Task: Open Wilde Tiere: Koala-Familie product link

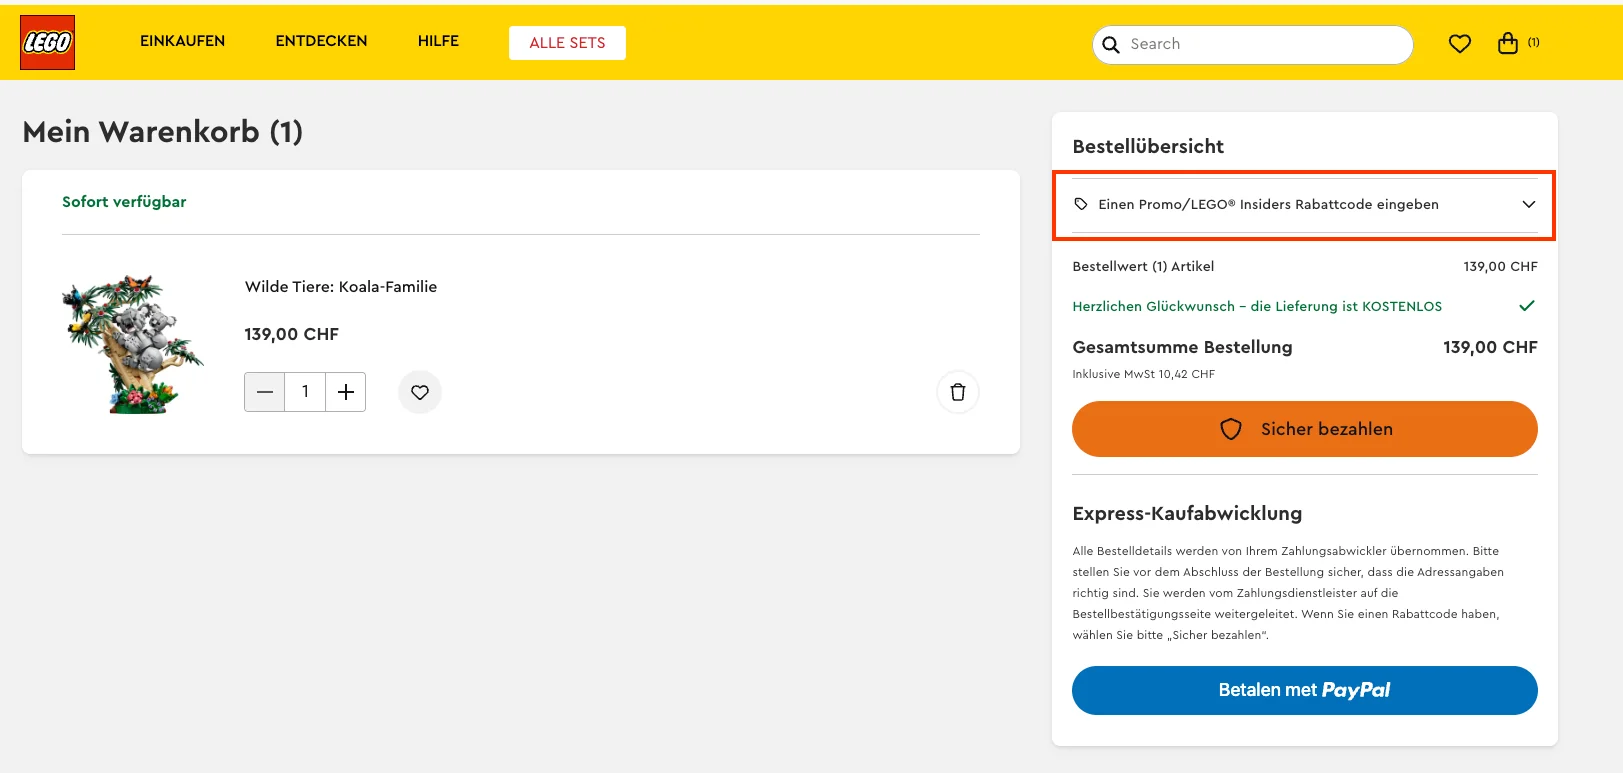Action: click(341, 287)
